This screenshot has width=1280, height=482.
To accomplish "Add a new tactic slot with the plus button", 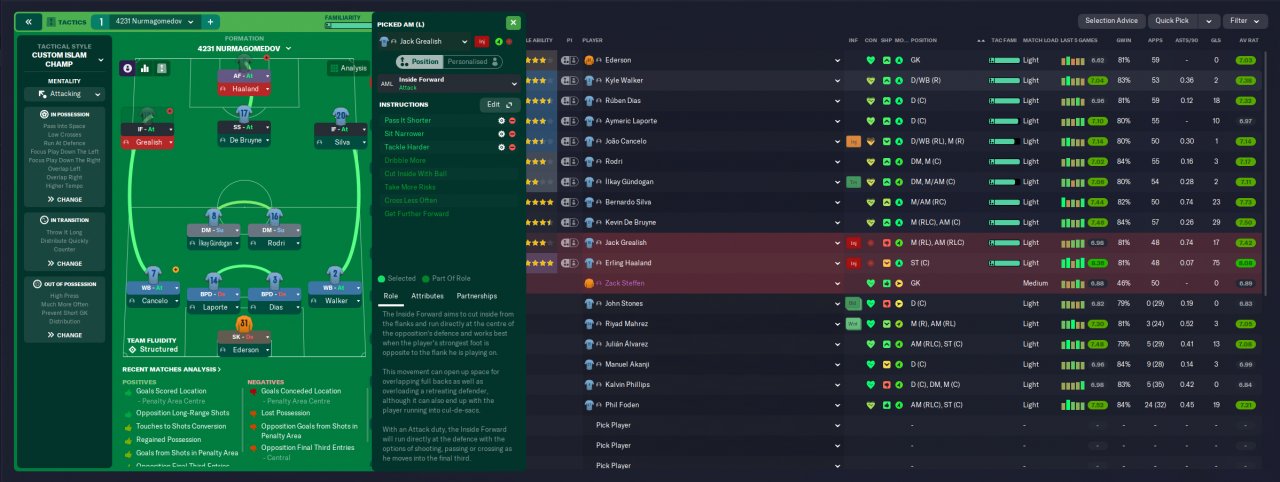I will point(210,22).
